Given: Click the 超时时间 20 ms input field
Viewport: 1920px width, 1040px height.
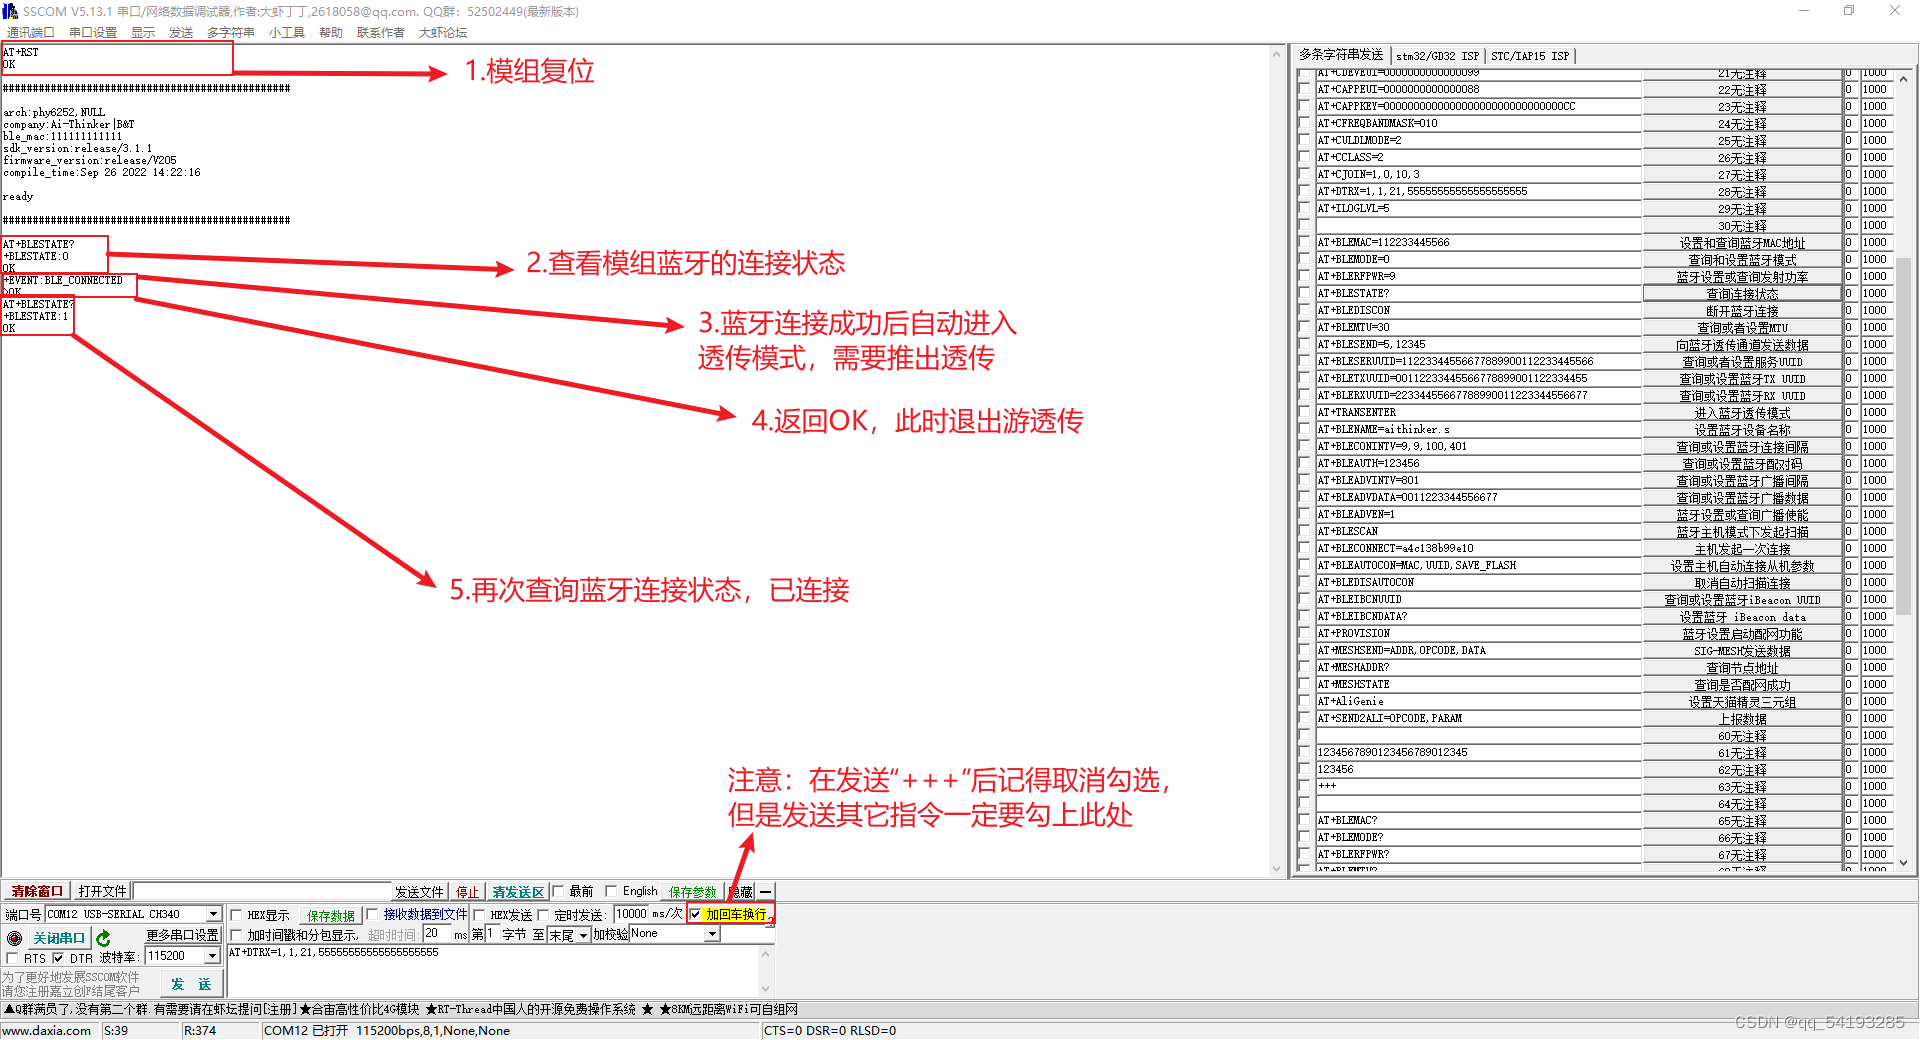Looking at the screenshot, I should pyautogui.click(x=437, y=934).
